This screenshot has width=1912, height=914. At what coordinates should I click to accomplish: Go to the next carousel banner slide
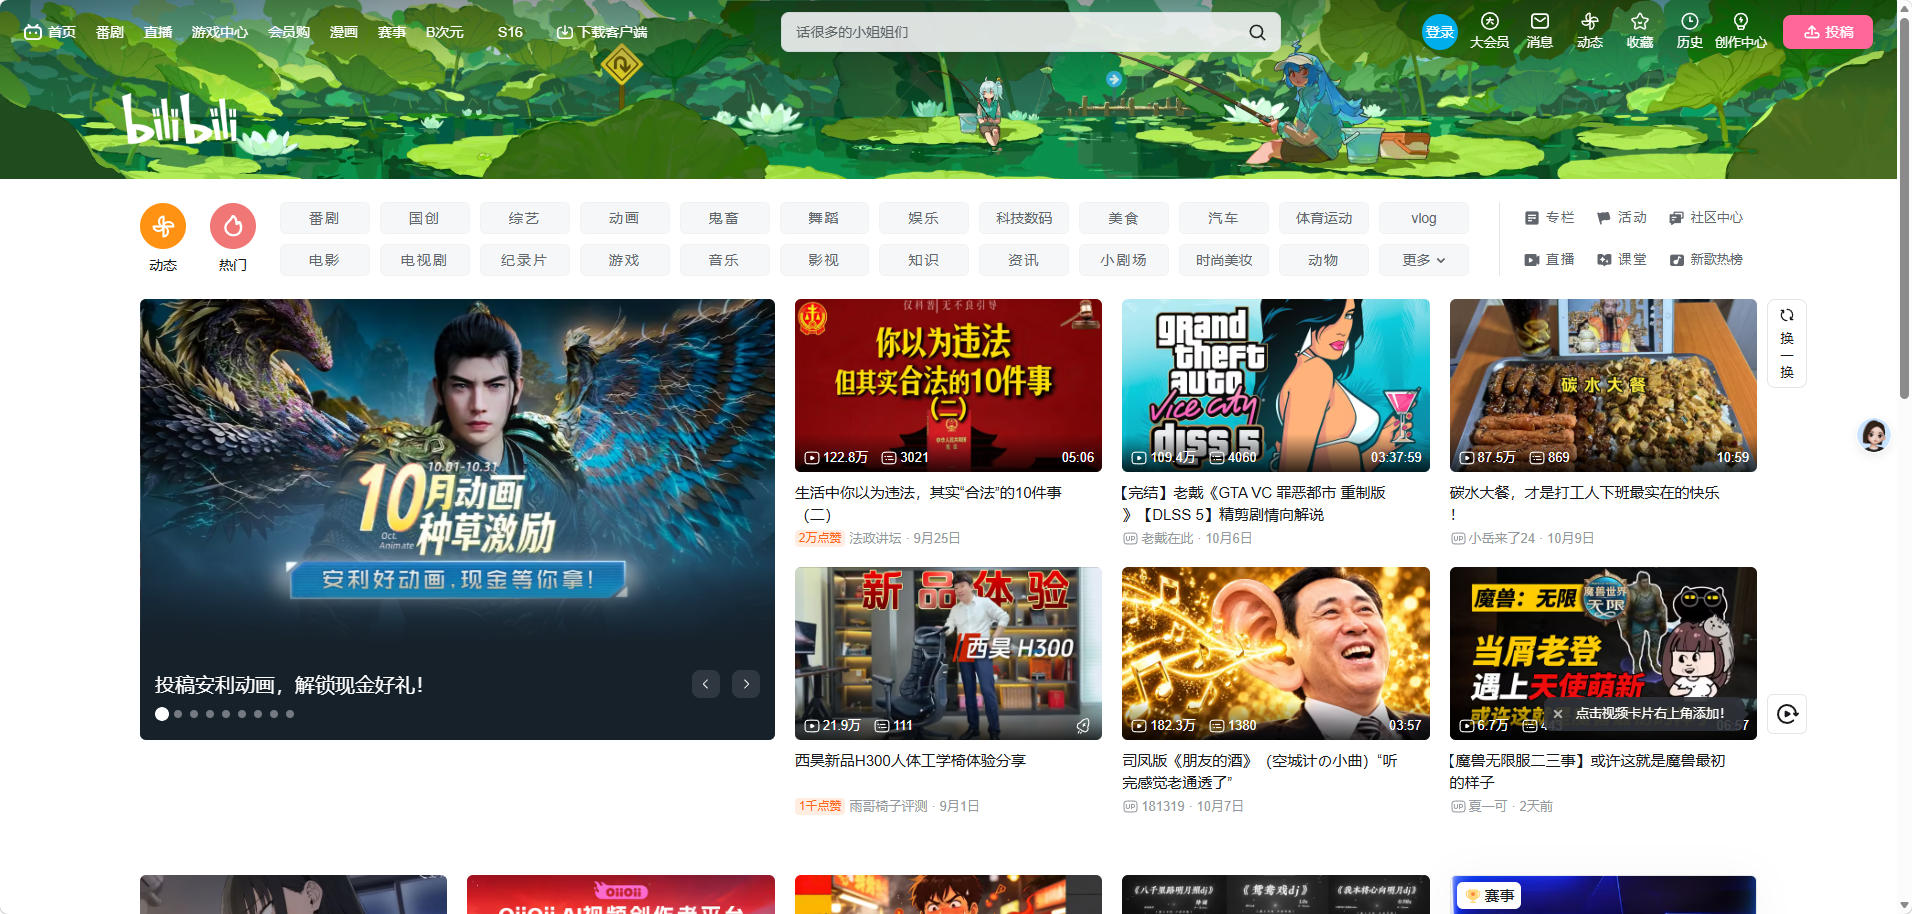[746, 684]
